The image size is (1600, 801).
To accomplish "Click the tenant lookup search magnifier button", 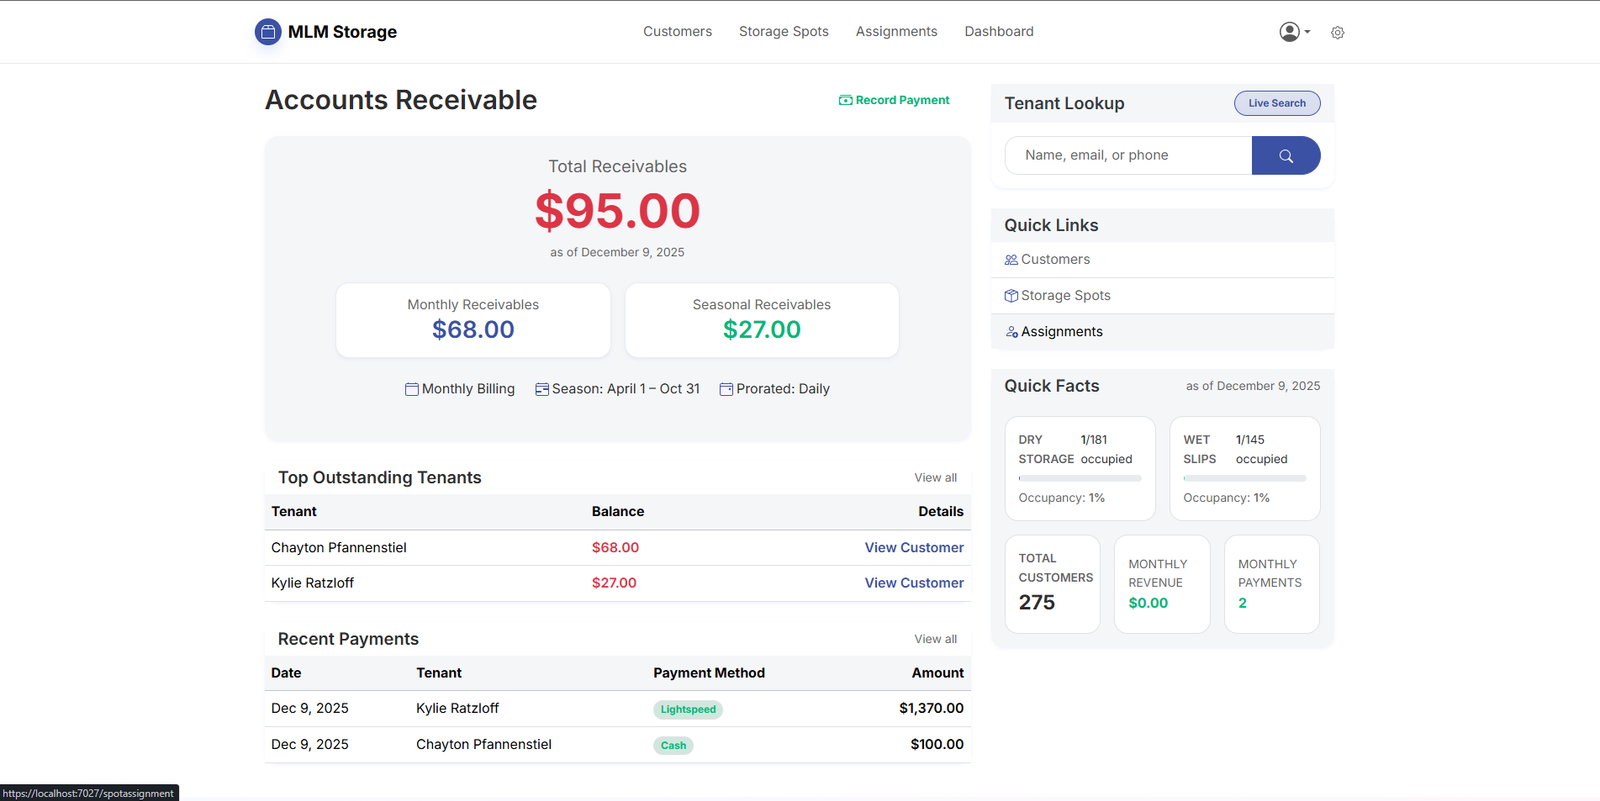I will 1286,156.
